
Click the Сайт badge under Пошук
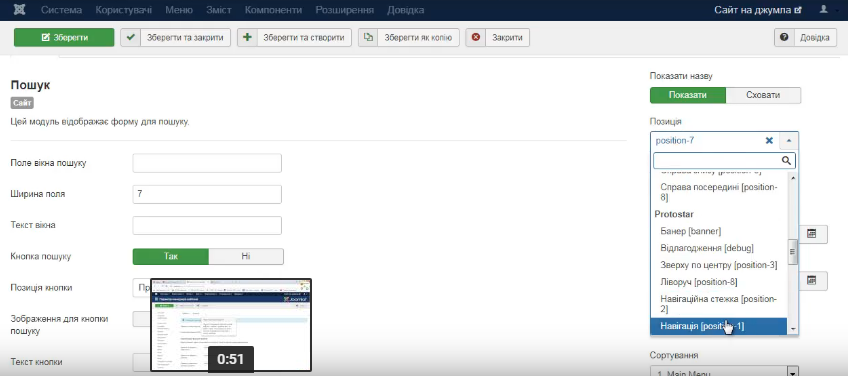pos(22,102)
